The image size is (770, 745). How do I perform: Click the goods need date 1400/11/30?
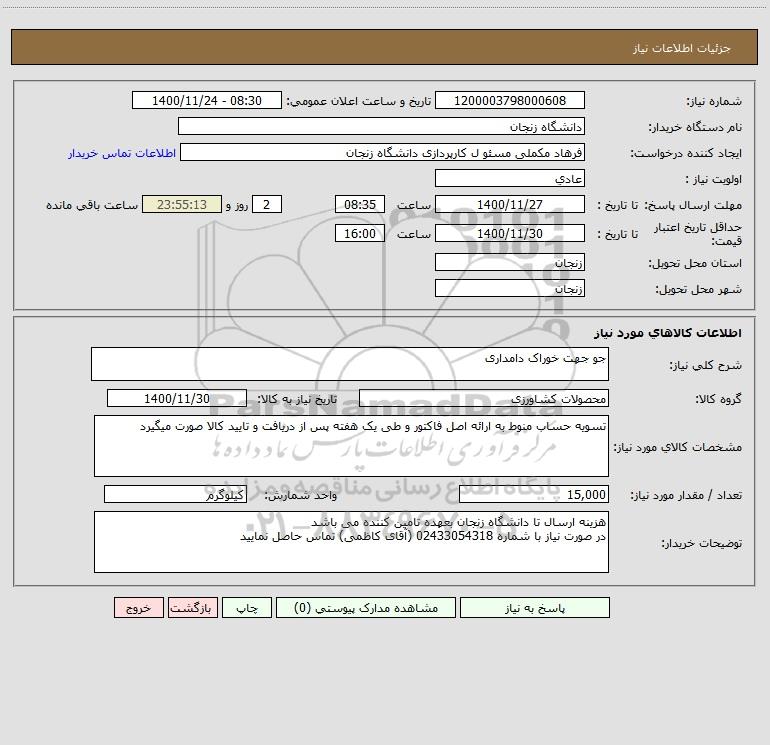pos(177,398)
